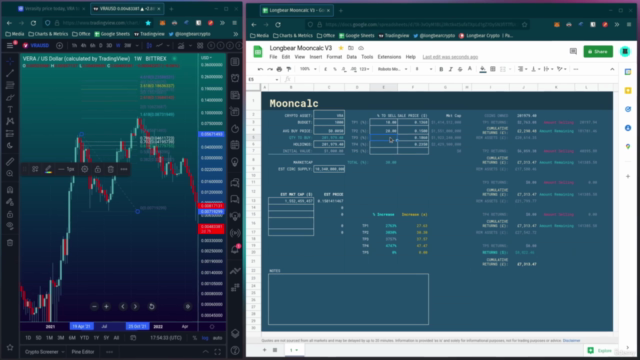Print the spreadsheet with the printer icon
Screen dimensions: 640x360
pyautogui.click(x=279, y=69)
